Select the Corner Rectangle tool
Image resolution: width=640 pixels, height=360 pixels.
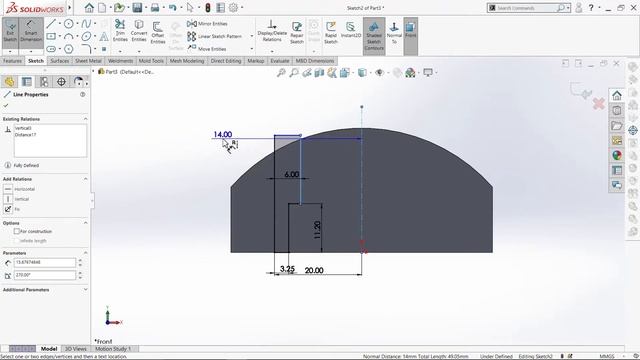tap(51, 36)
